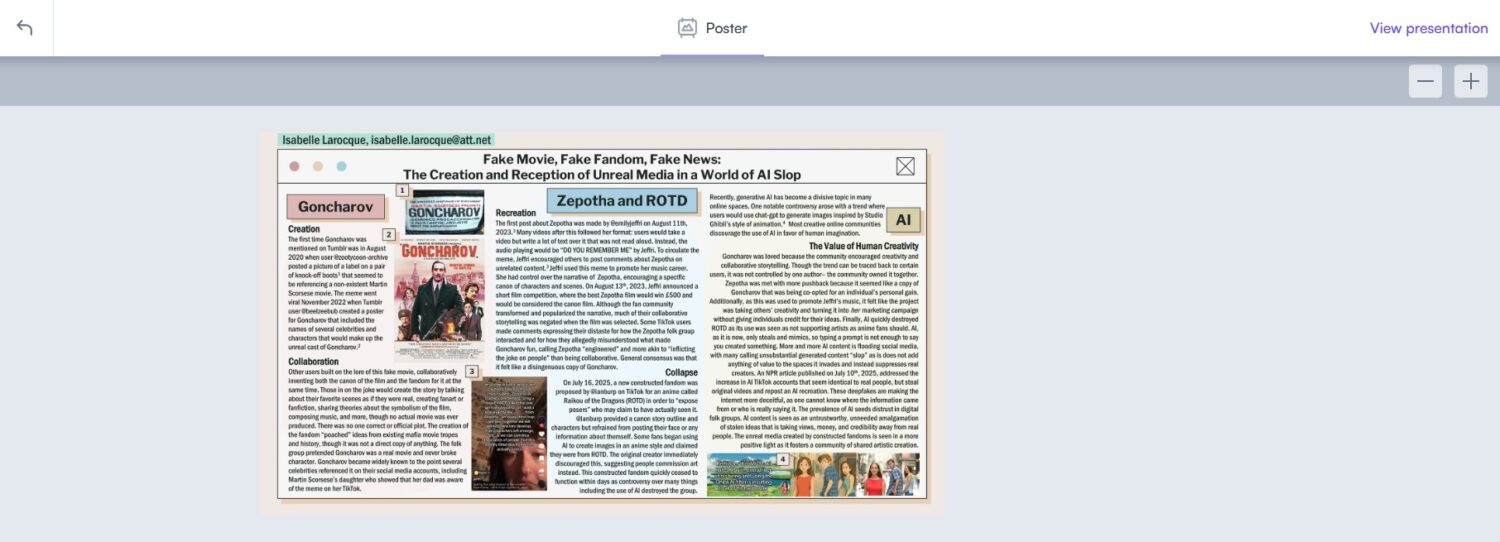Click the Goncharov label image numbered 1
Image resolution: width=1500 pixels, height=542 pixels.
(x=445, y=212)
